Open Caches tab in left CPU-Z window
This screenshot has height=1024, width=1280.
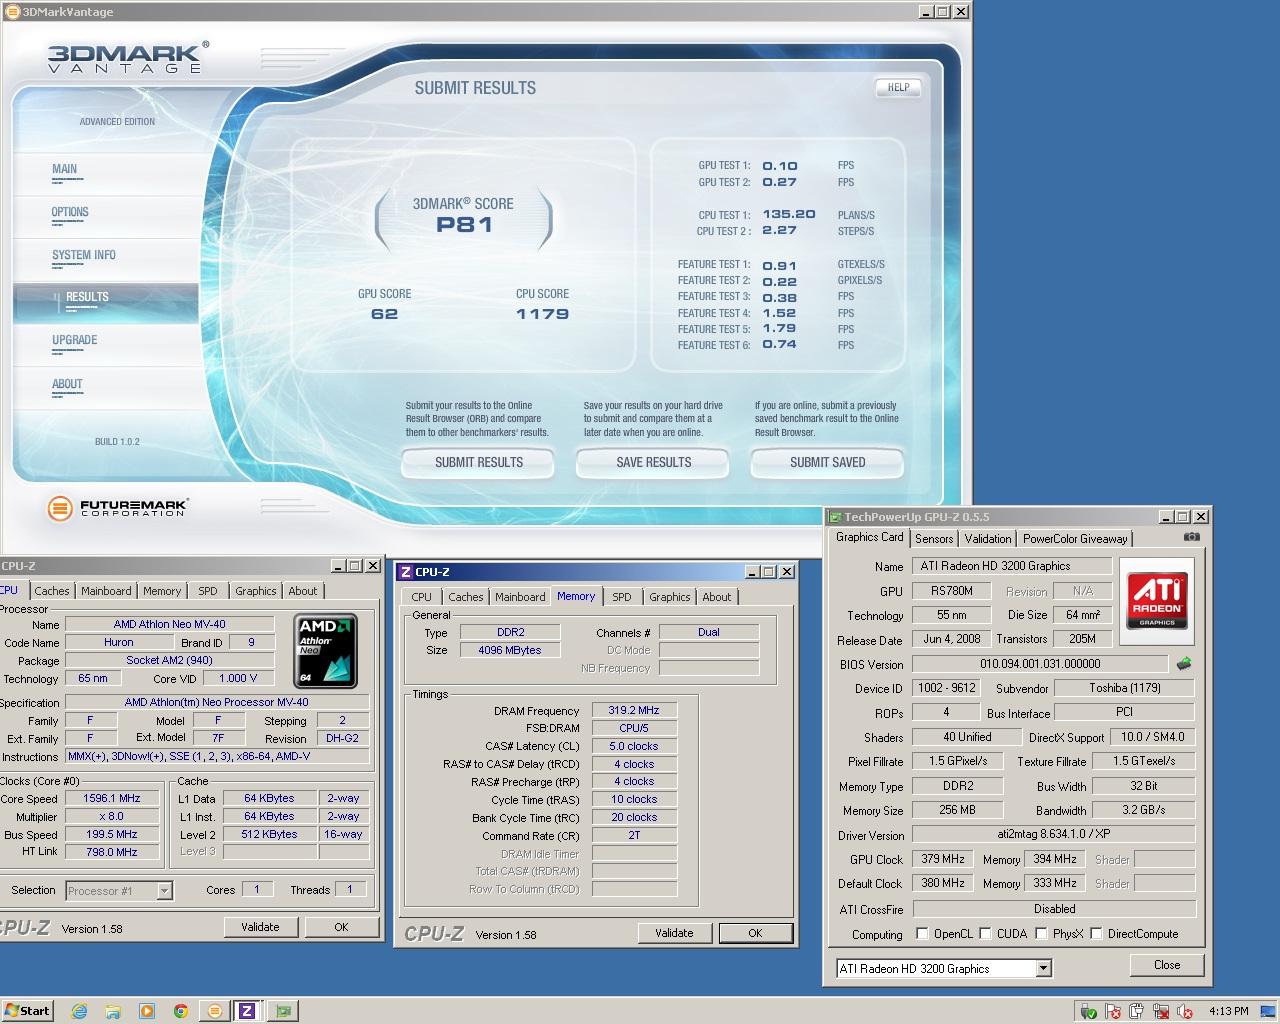52,591
